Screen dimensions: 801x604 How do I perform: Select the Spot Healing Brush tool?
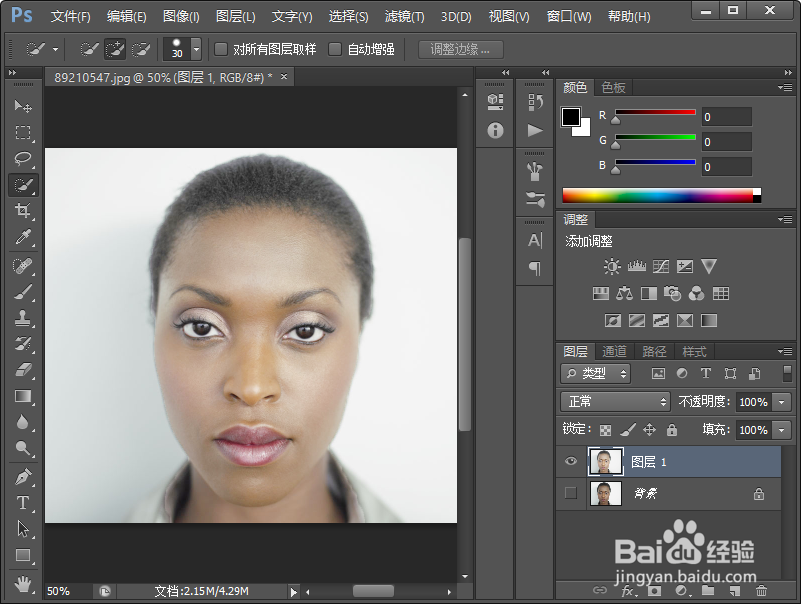(x=22, y=266)
